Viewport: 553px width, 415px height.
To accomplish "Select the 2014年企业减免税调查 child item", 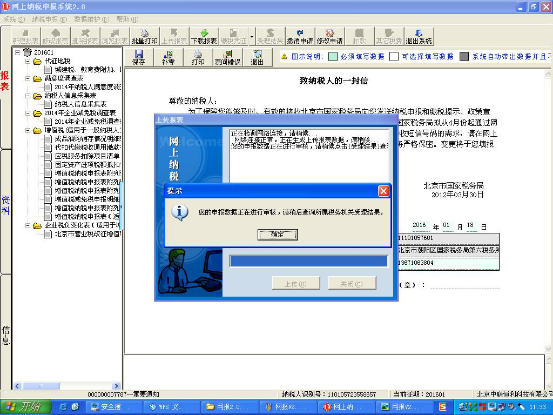I will (x=87, y=122).
